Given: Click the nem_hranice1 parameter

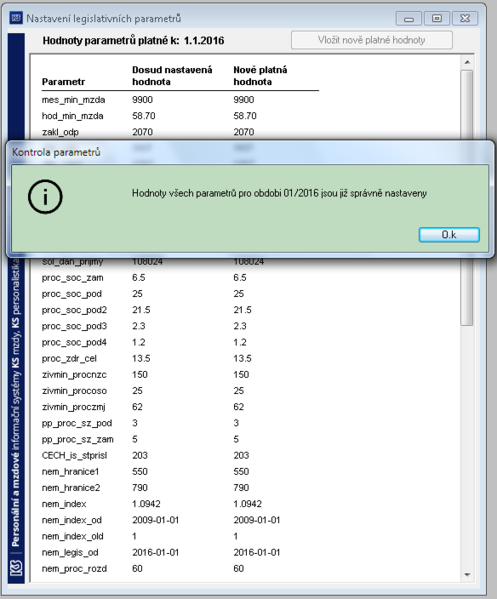Looking at the screenshot, I should click(70, 471).
